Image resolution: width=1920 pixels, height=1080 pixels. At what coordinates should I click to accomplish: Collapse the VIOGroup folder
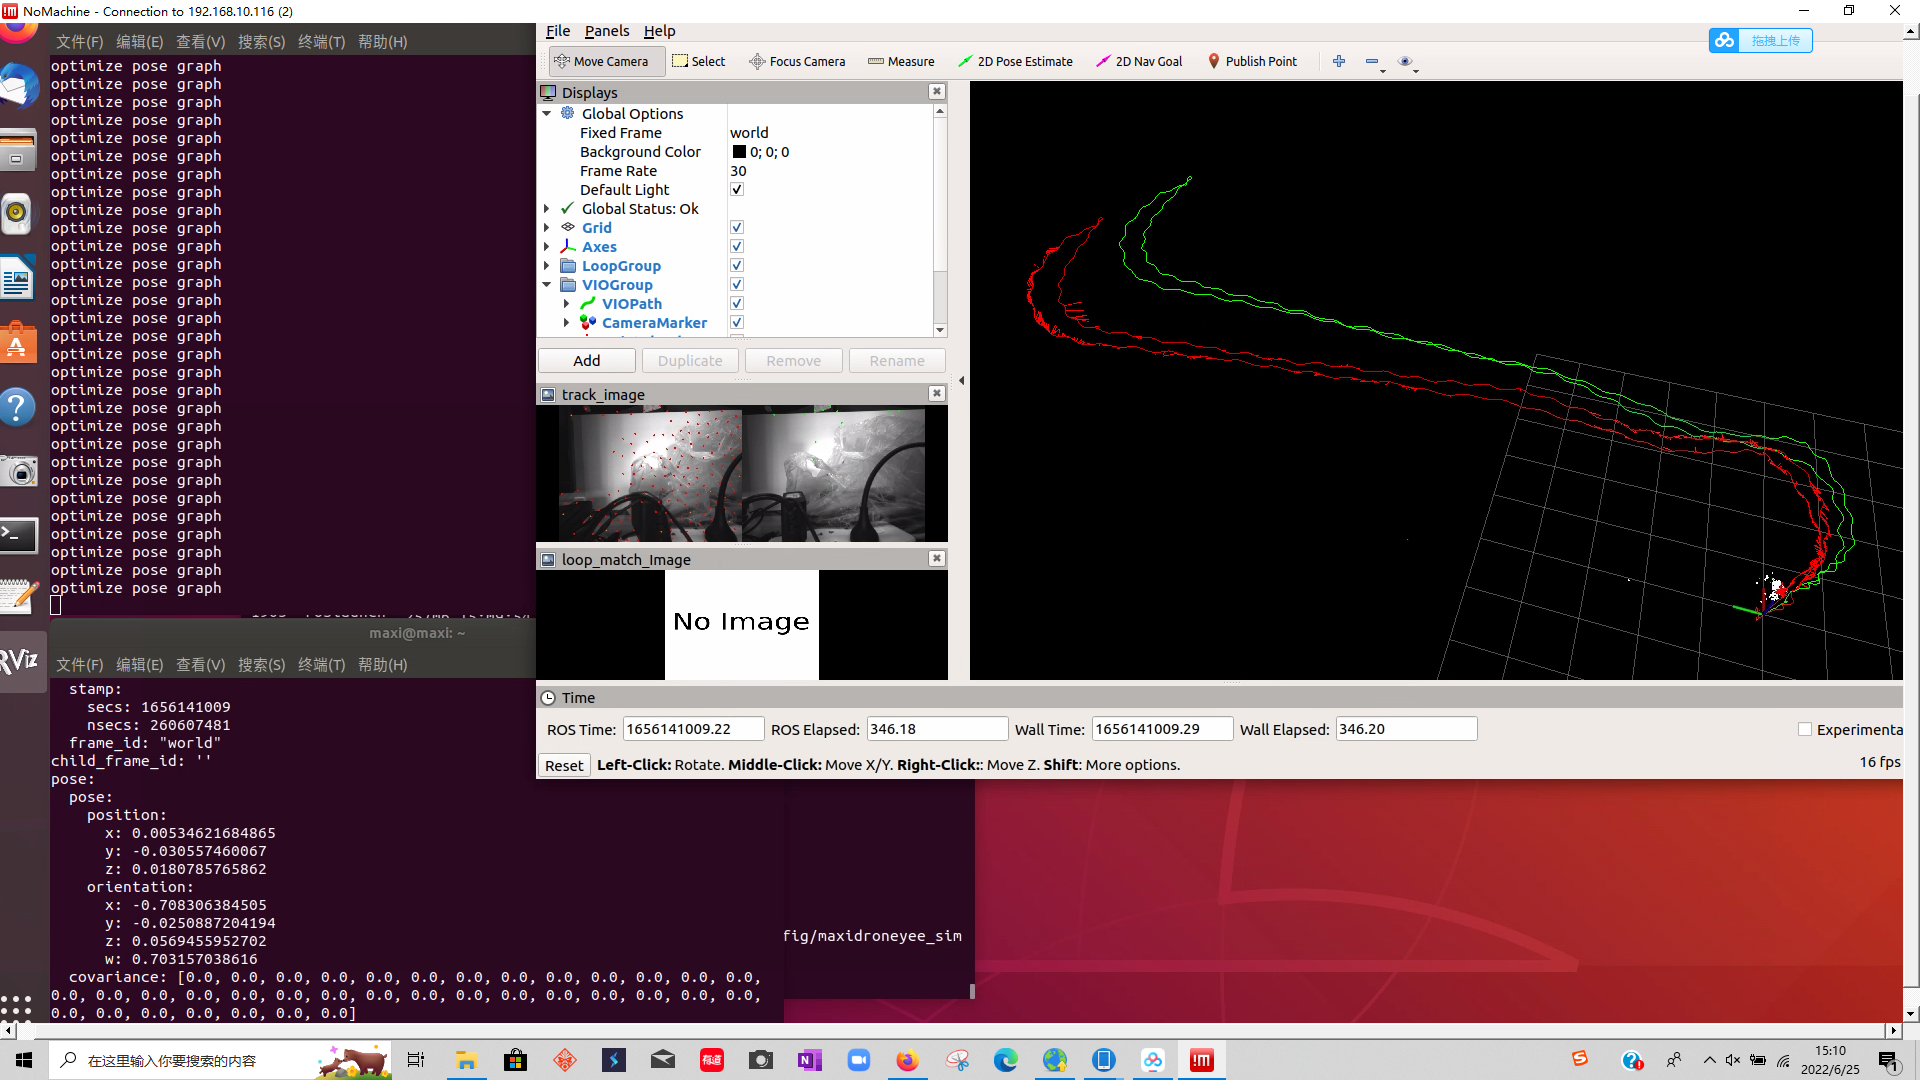coord(547,285)
